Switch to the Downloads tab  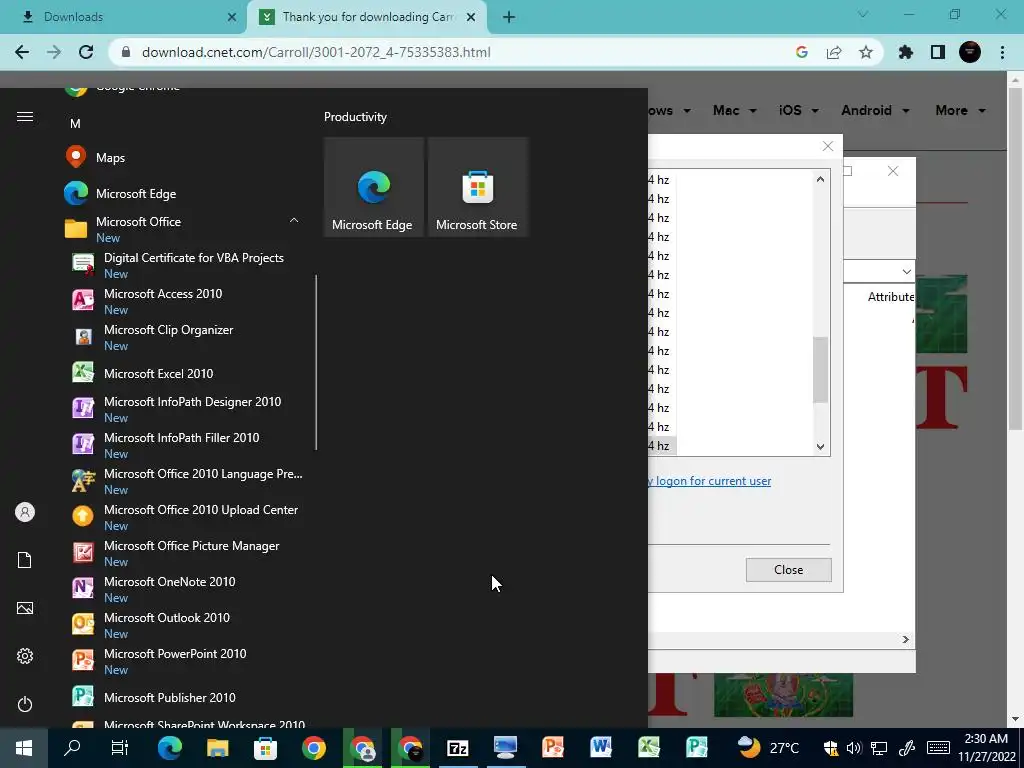(124, 17)
